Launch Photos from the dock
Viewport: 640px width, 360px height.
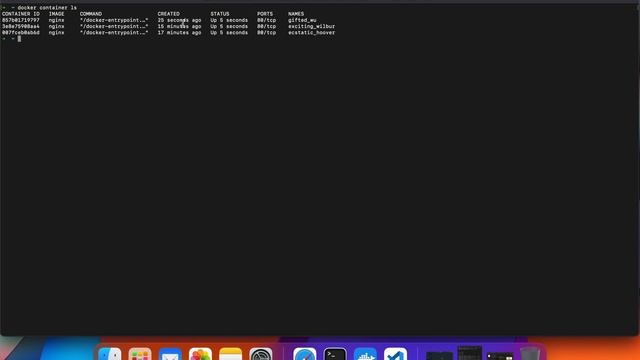(x=200, y=354)
